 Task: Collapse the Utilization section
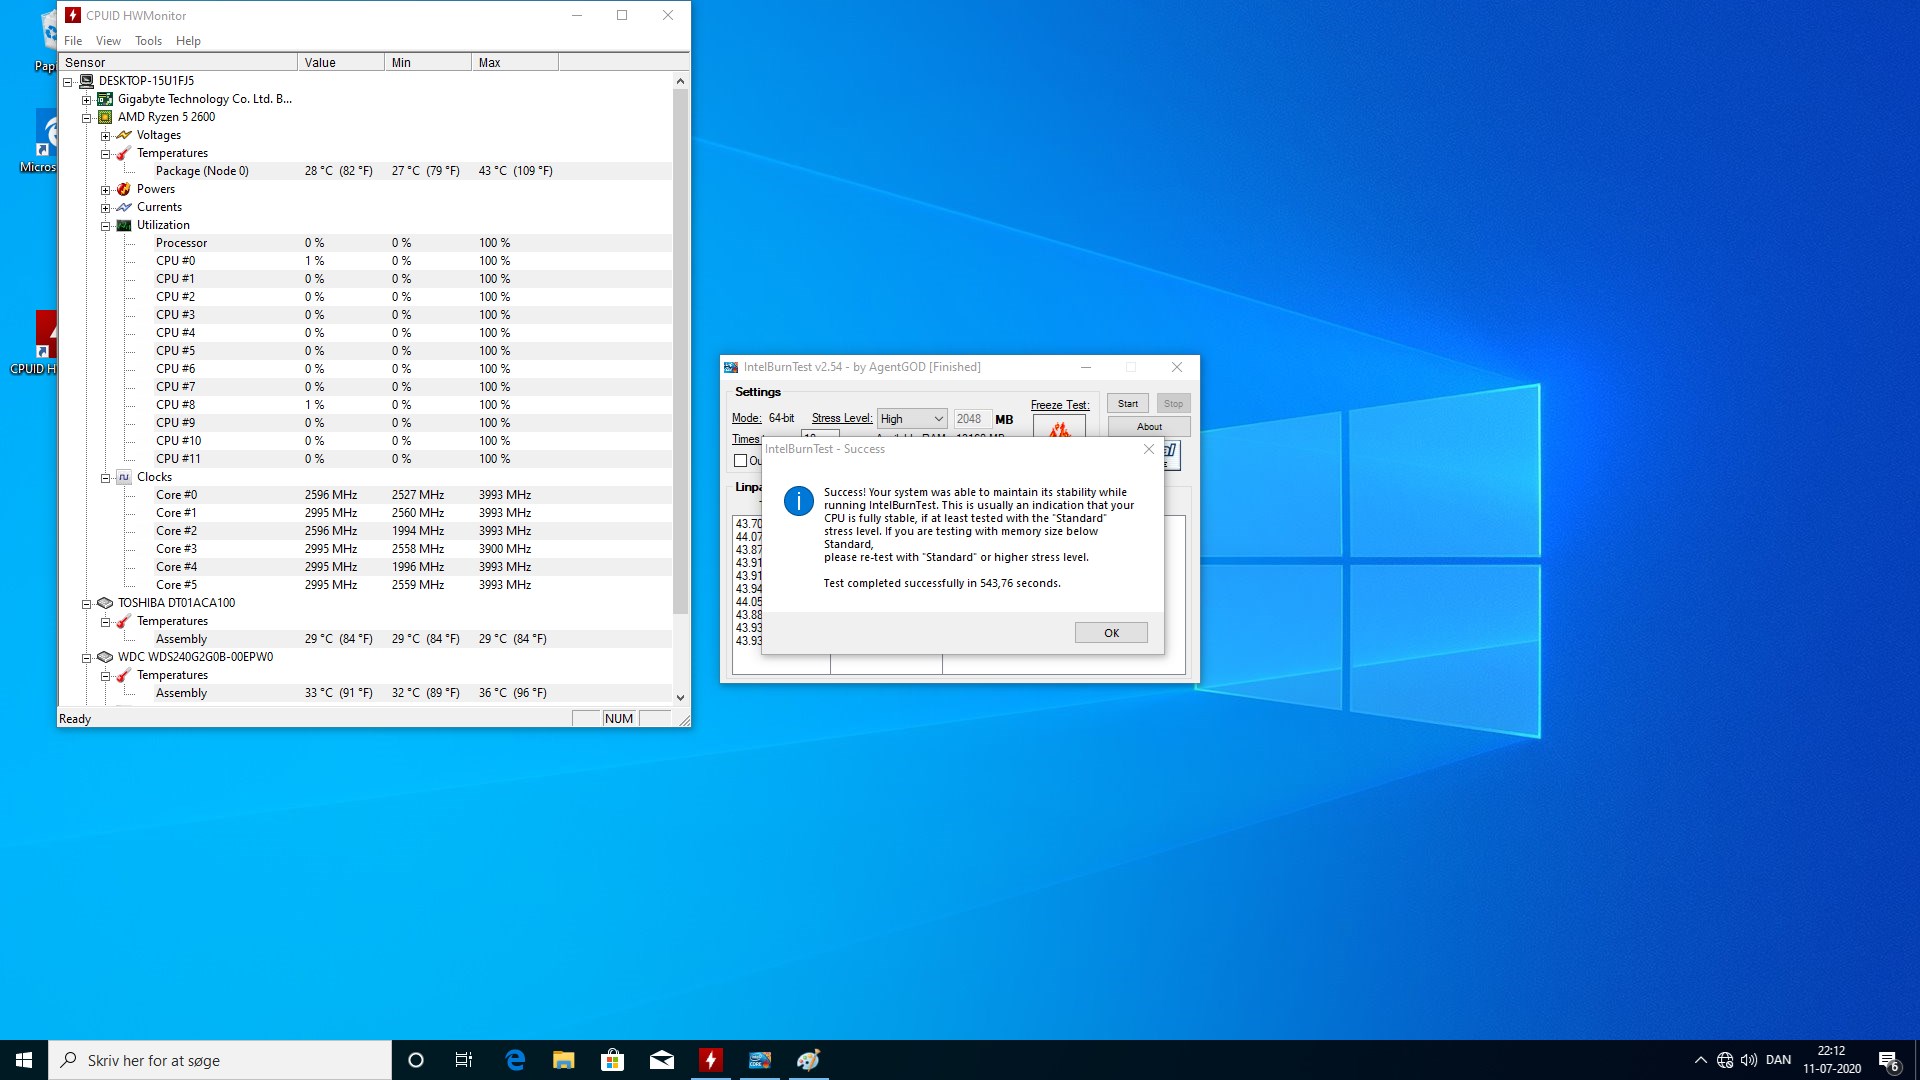(106, 226)
